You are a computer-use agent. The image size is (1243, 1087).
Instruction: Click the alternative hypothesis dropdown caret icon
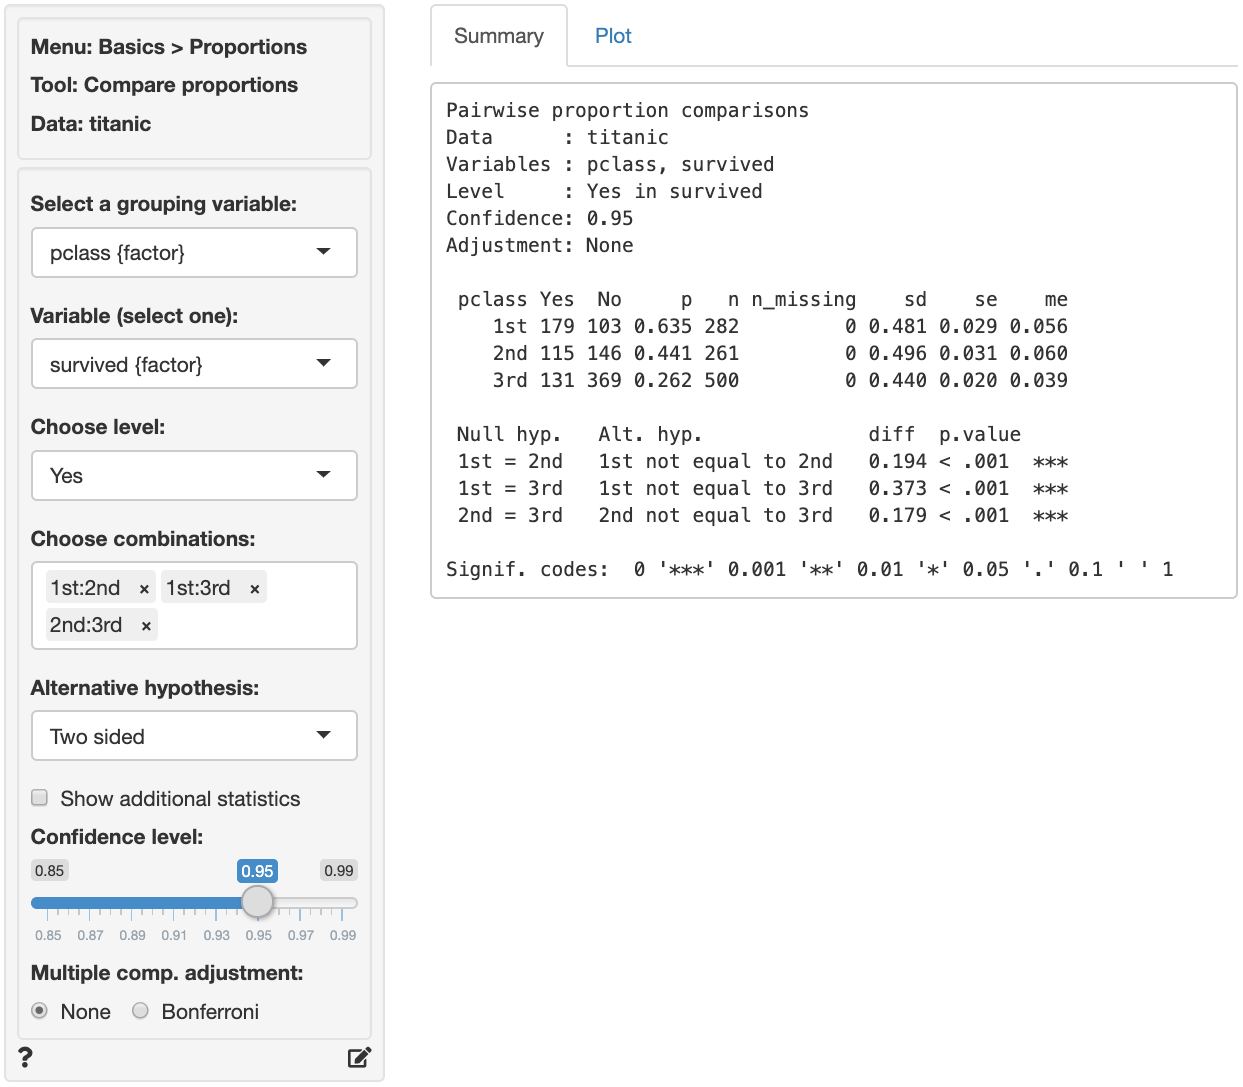point(323,736)
